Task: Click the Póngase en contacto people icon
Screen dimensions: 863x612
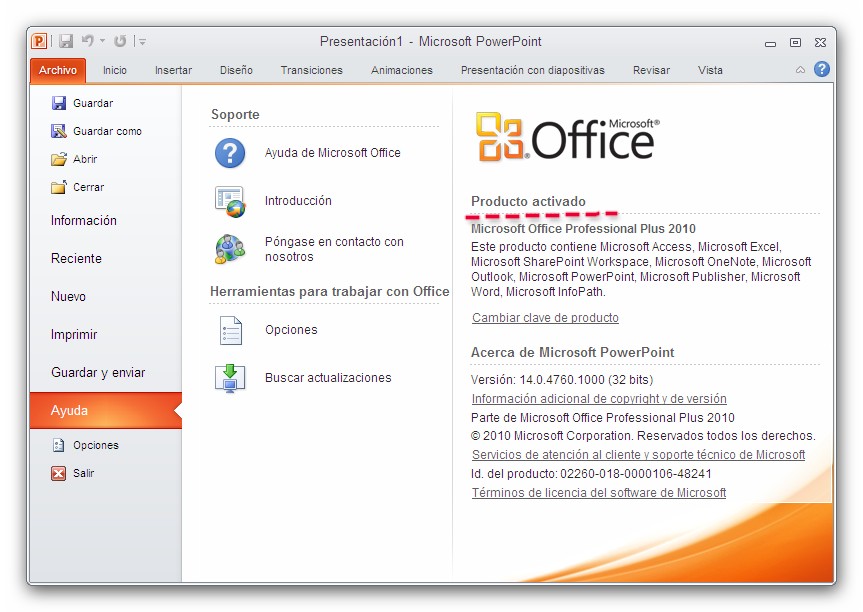Action: [x=230, y=249]
